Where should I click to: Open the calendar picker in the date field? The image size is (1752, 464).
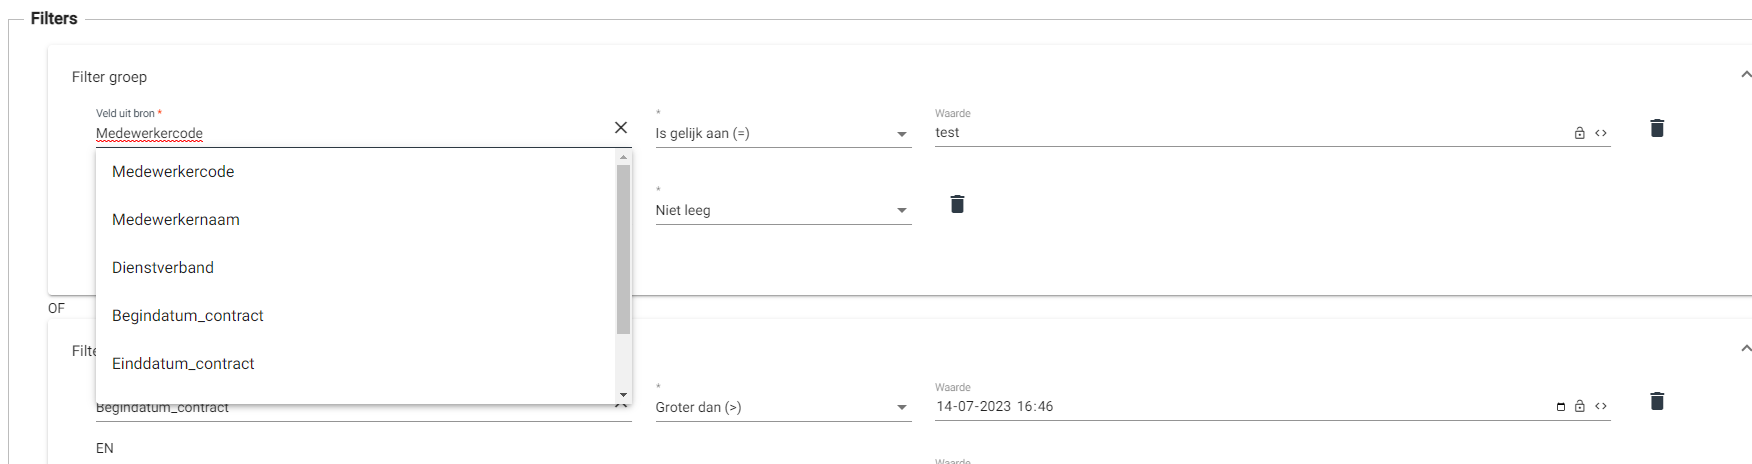(x=1561, y=407)
